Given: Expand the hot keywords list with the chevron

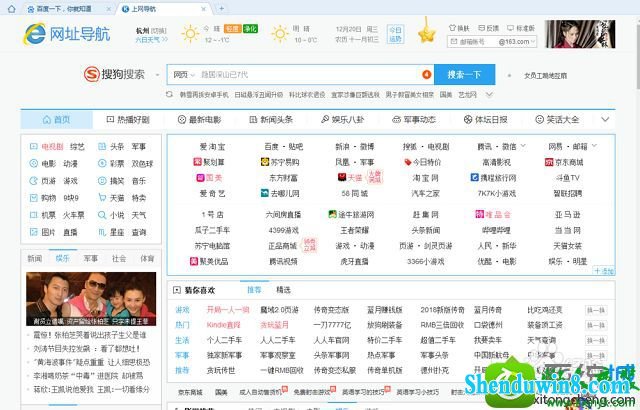Looking at the screenshot, I should click(x=489, y=95).
